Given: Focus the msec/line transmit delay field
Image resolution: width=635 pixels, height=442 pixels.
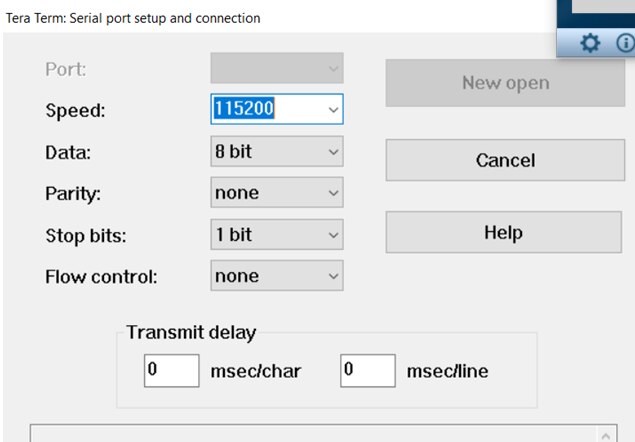Looking at the screenshot, I should pos(367,370).
